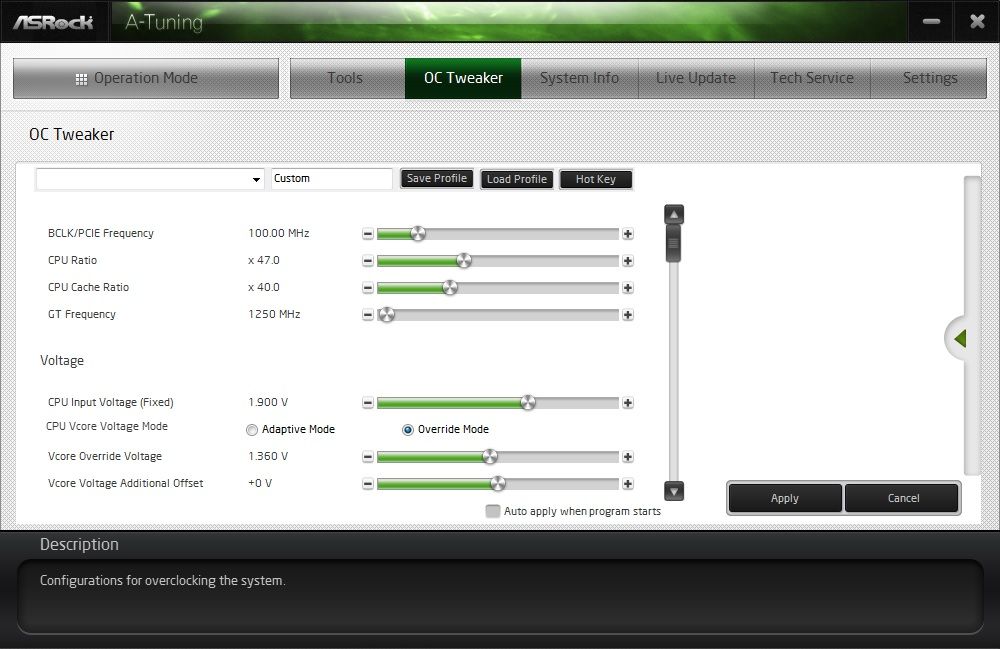Image resolution: width=1000 pixels, height=649 pixels.
Task: Raise GT Frequency using plus icon
Action: pos(628,315)
